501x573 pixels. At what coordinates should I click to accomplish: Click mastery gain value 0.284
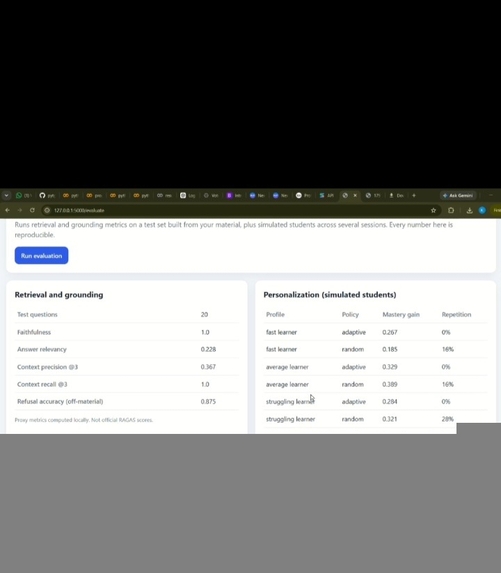[x=390, y=401]
